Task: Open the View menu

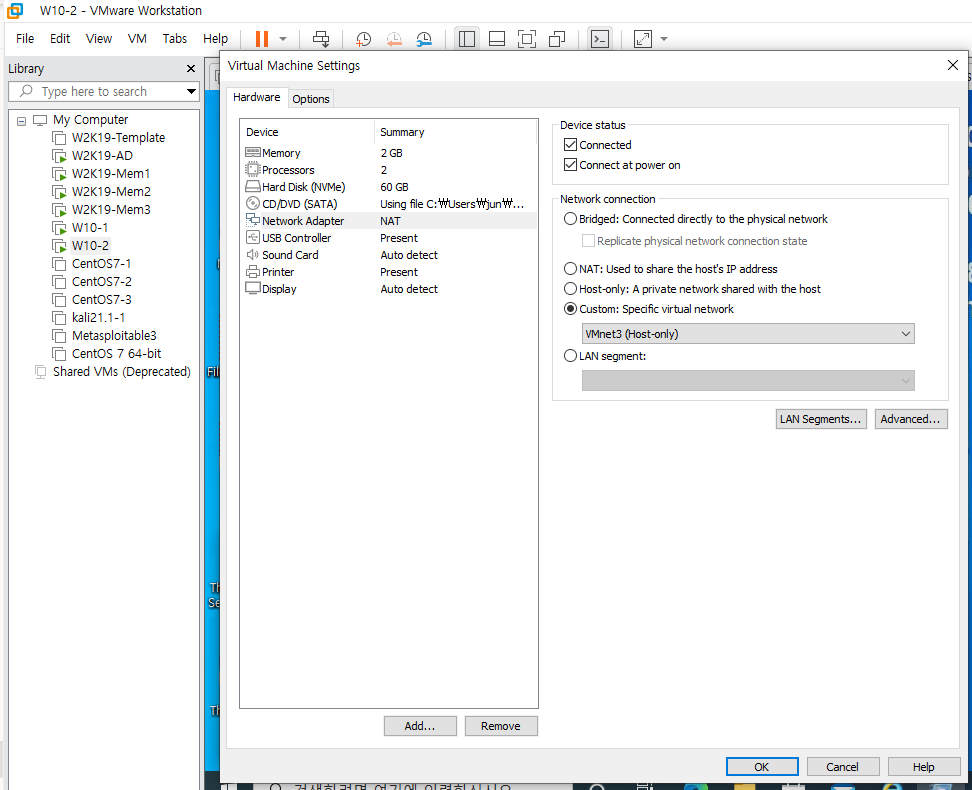Action: click(x=99, y=38)
